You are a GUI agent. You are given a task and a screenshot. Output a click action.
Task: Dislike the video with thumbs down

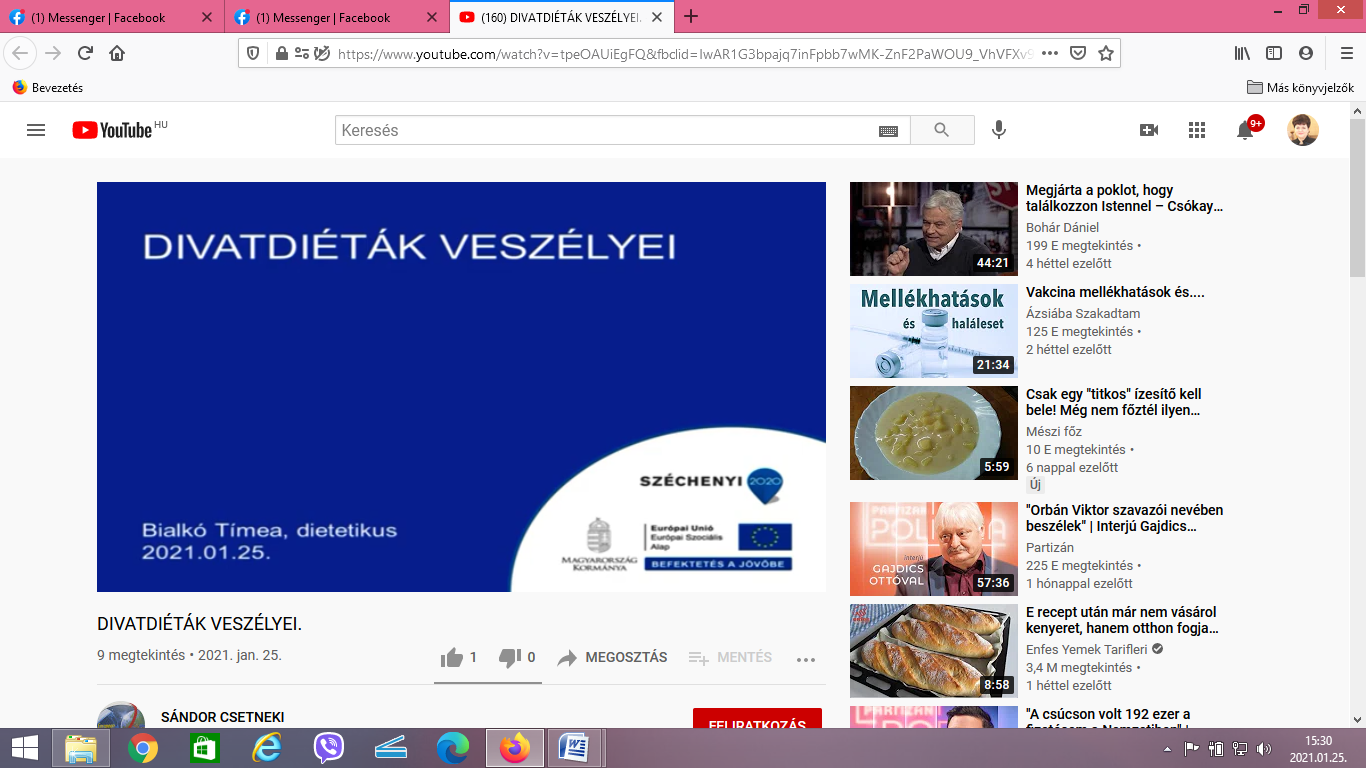tap(517, 657)
